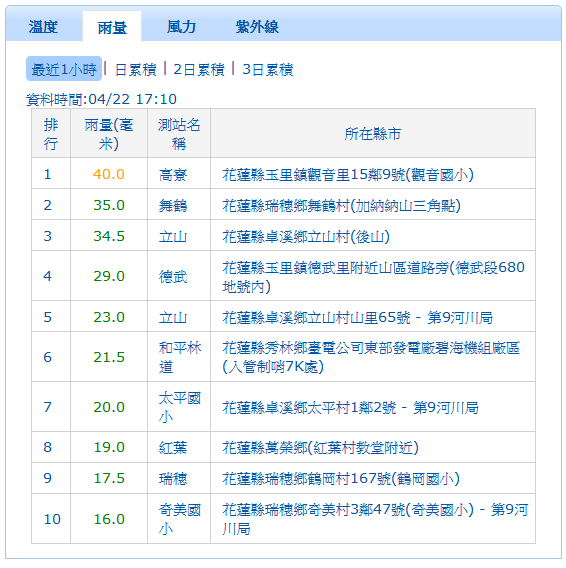Click address 花蓮縣瑞穗鄉鶴岡村167號(鶴岡國小)
566x568 pixels.
pyautogui.click(x=341, y=479)
